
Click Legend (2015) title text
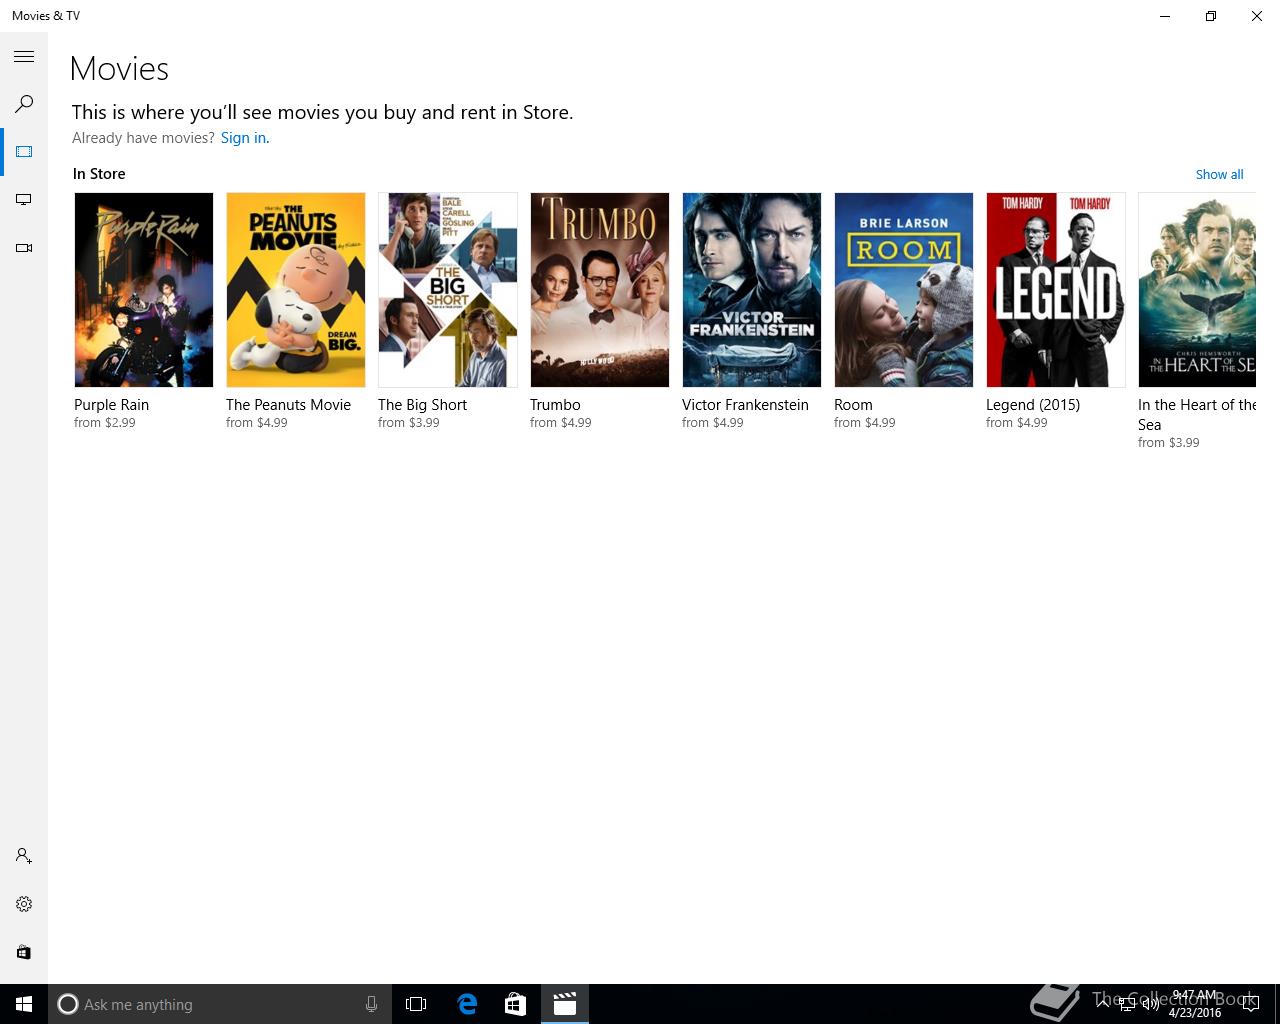pyautogui.click(x=1033, y=405)
